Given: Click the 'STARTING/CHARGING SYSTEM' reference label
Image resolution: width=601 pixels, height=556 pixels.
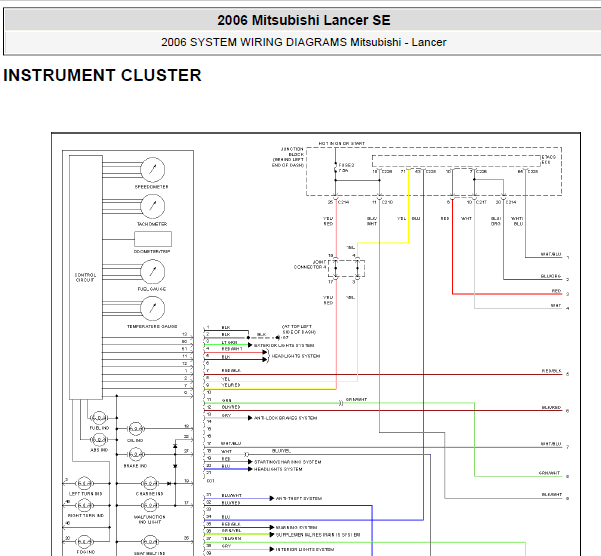Looking at the screenshot, I should point(287,462).
